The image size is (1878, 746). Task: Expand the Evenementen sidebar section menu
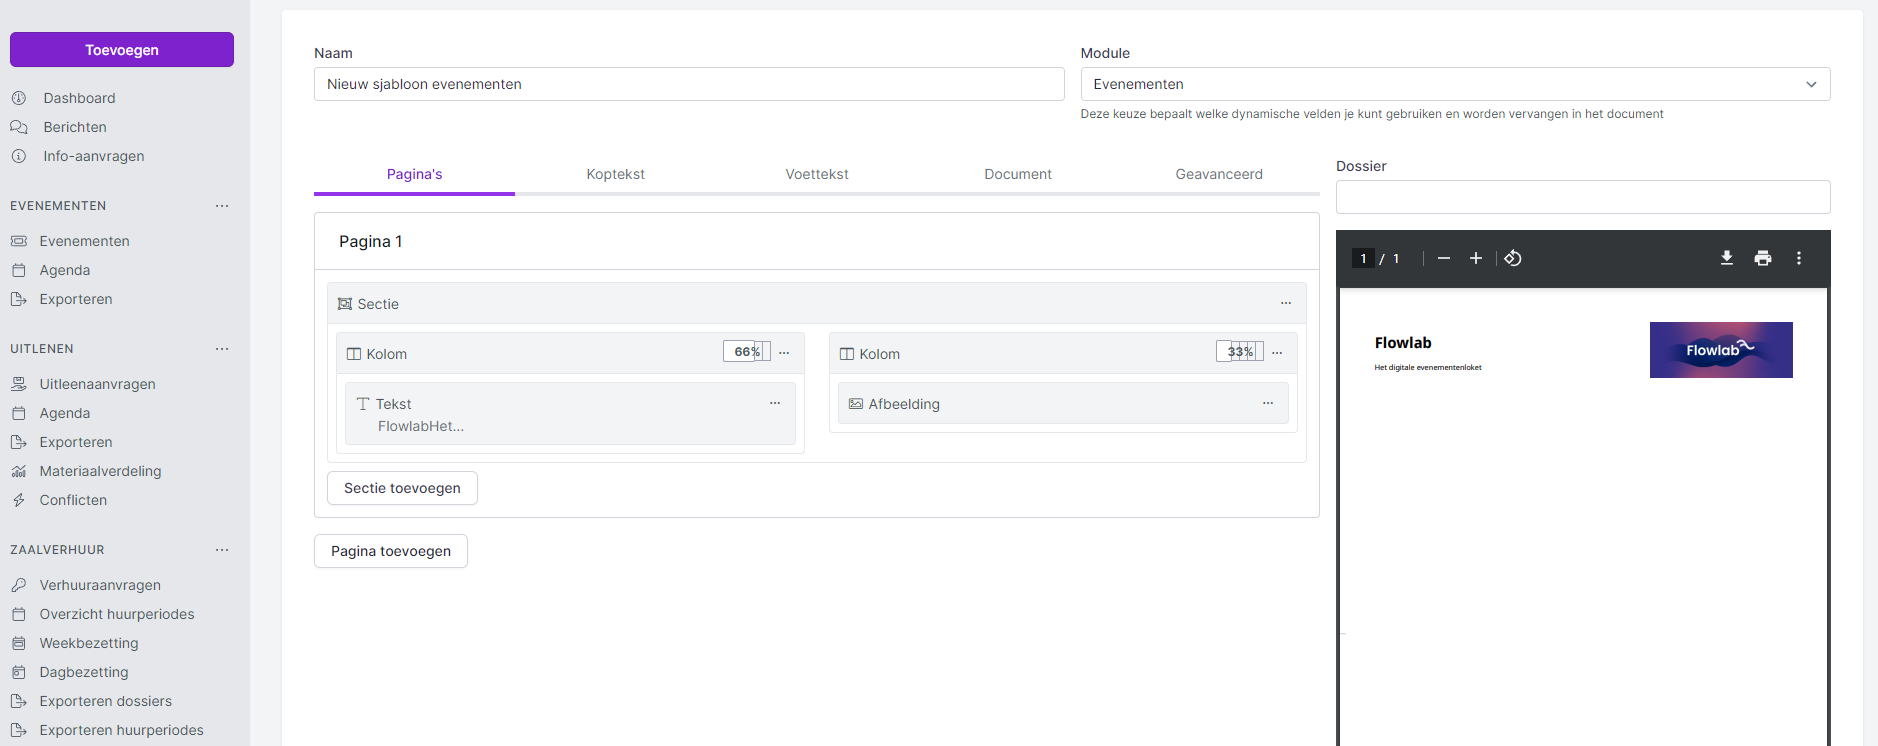coord(222,206)
